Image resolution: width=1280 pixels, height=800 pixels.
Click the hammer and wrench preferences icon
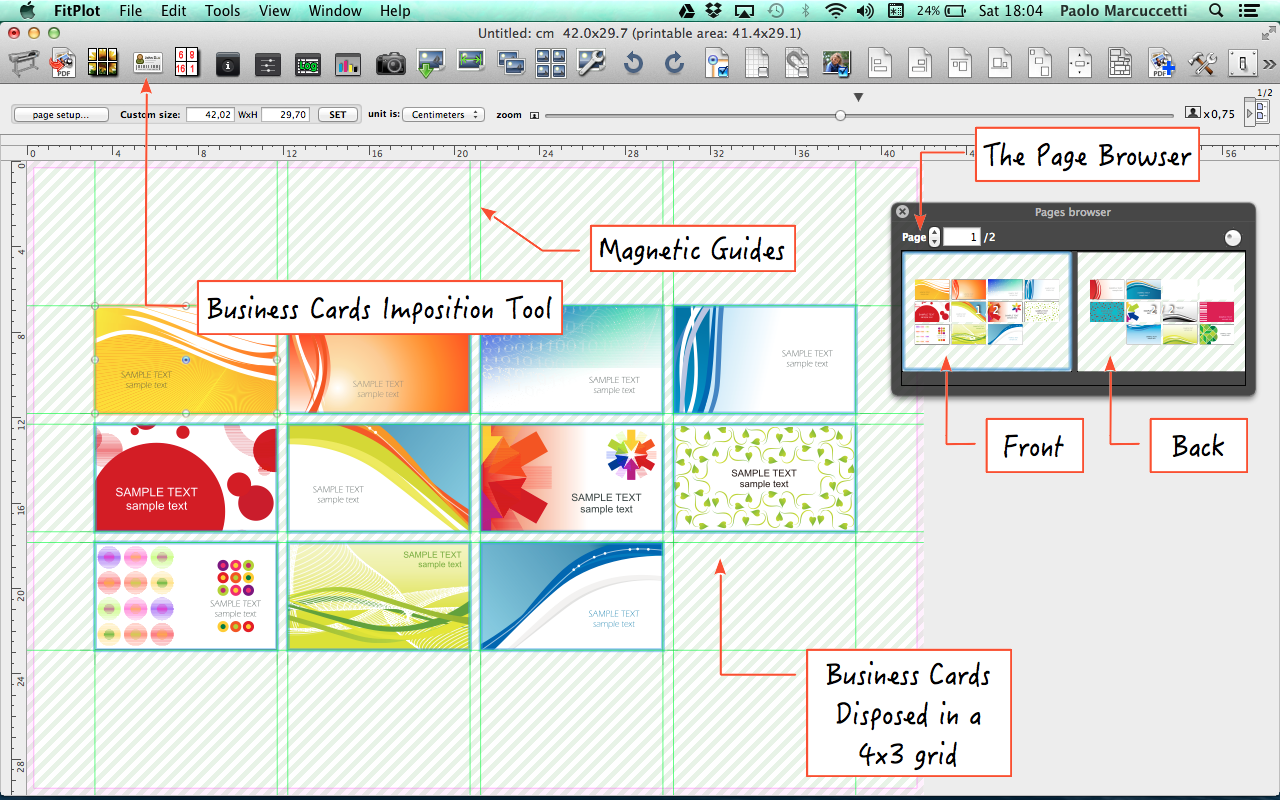(x=1201, y=64)
